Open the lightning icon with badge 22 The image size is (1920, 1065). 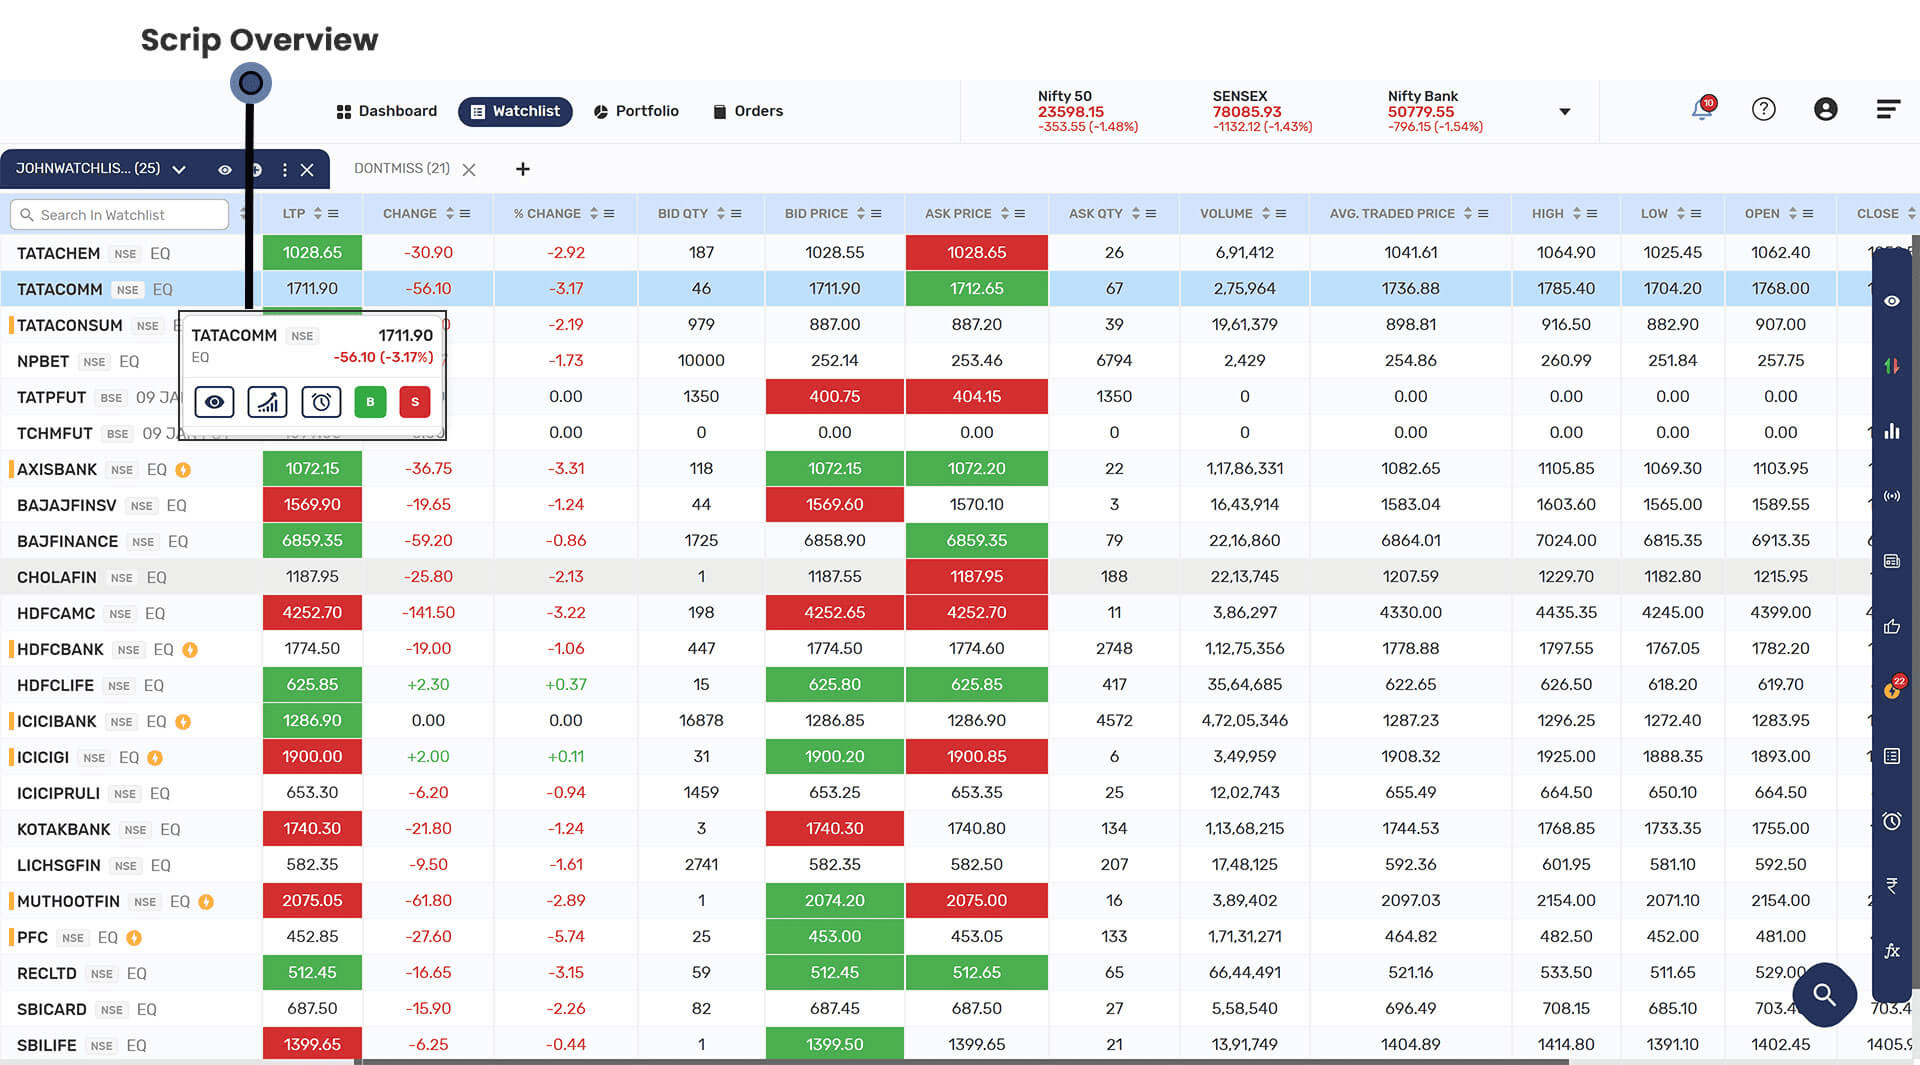[x=1893, y=688]
